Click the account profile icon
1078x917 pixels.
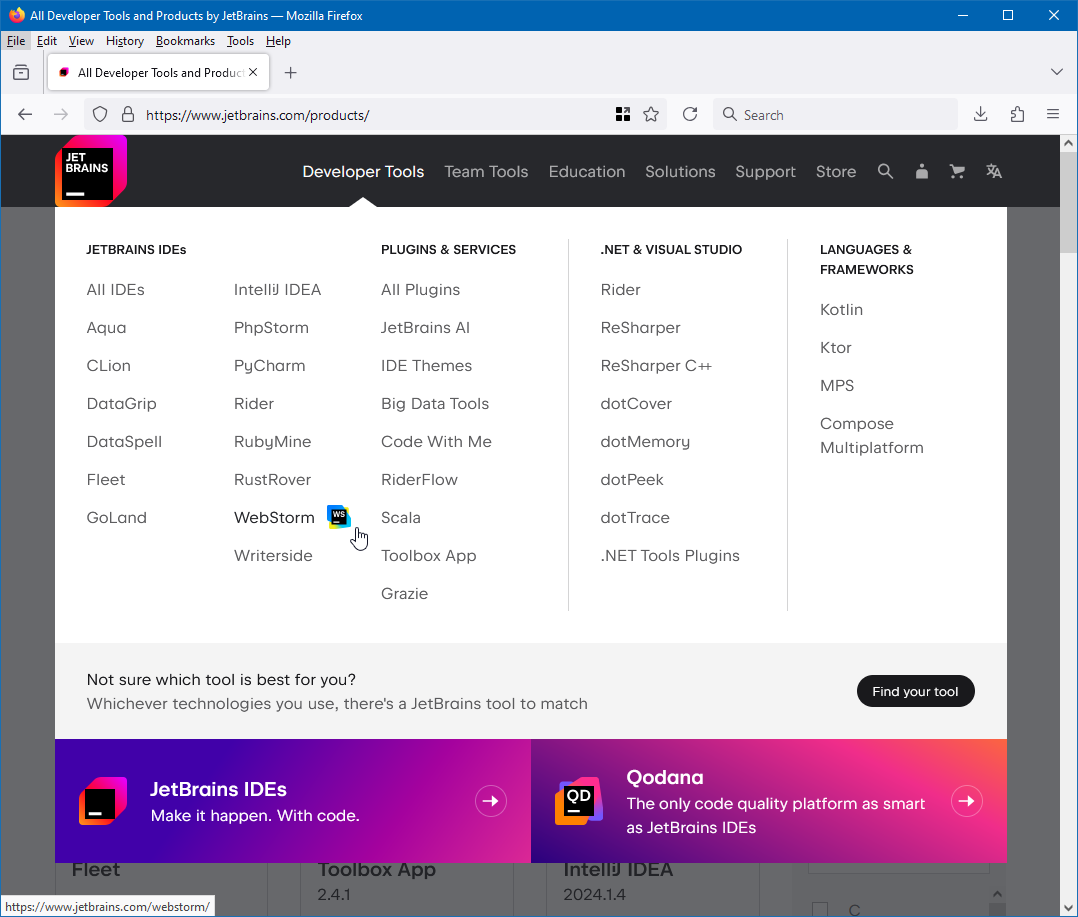point(921,171)
